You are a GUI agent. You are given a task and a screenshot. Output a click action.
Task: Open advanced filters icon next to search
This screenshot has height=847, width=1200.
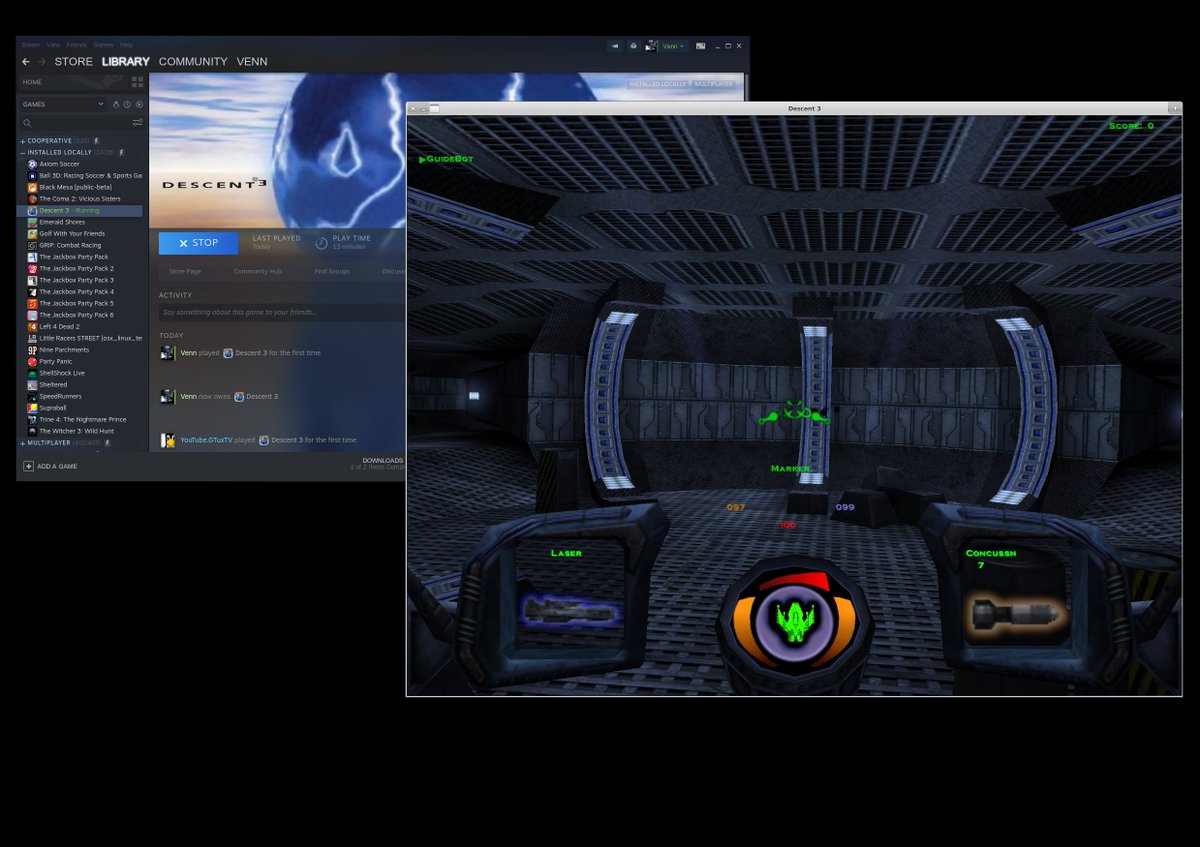137,123
